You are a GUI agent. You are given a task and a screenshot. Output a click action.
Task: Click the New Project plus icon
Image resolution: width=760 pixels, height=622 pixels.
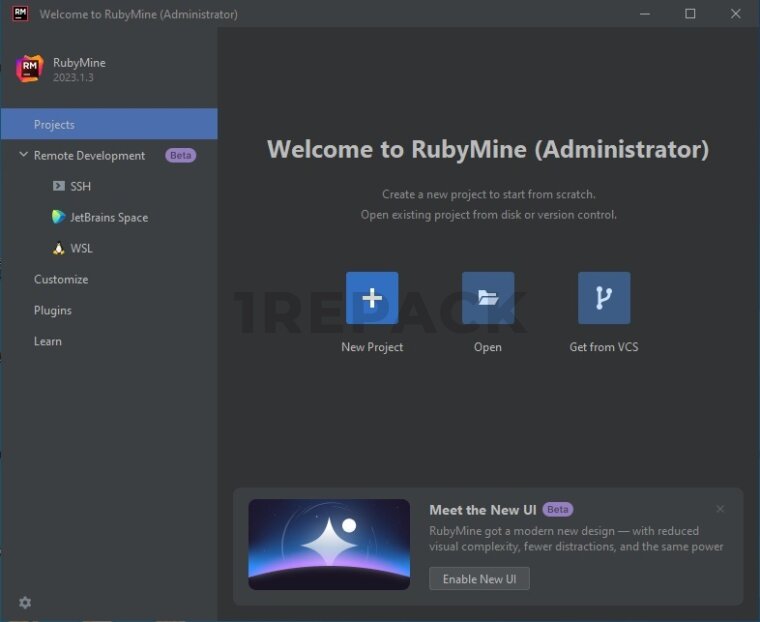tap(372, 298)
